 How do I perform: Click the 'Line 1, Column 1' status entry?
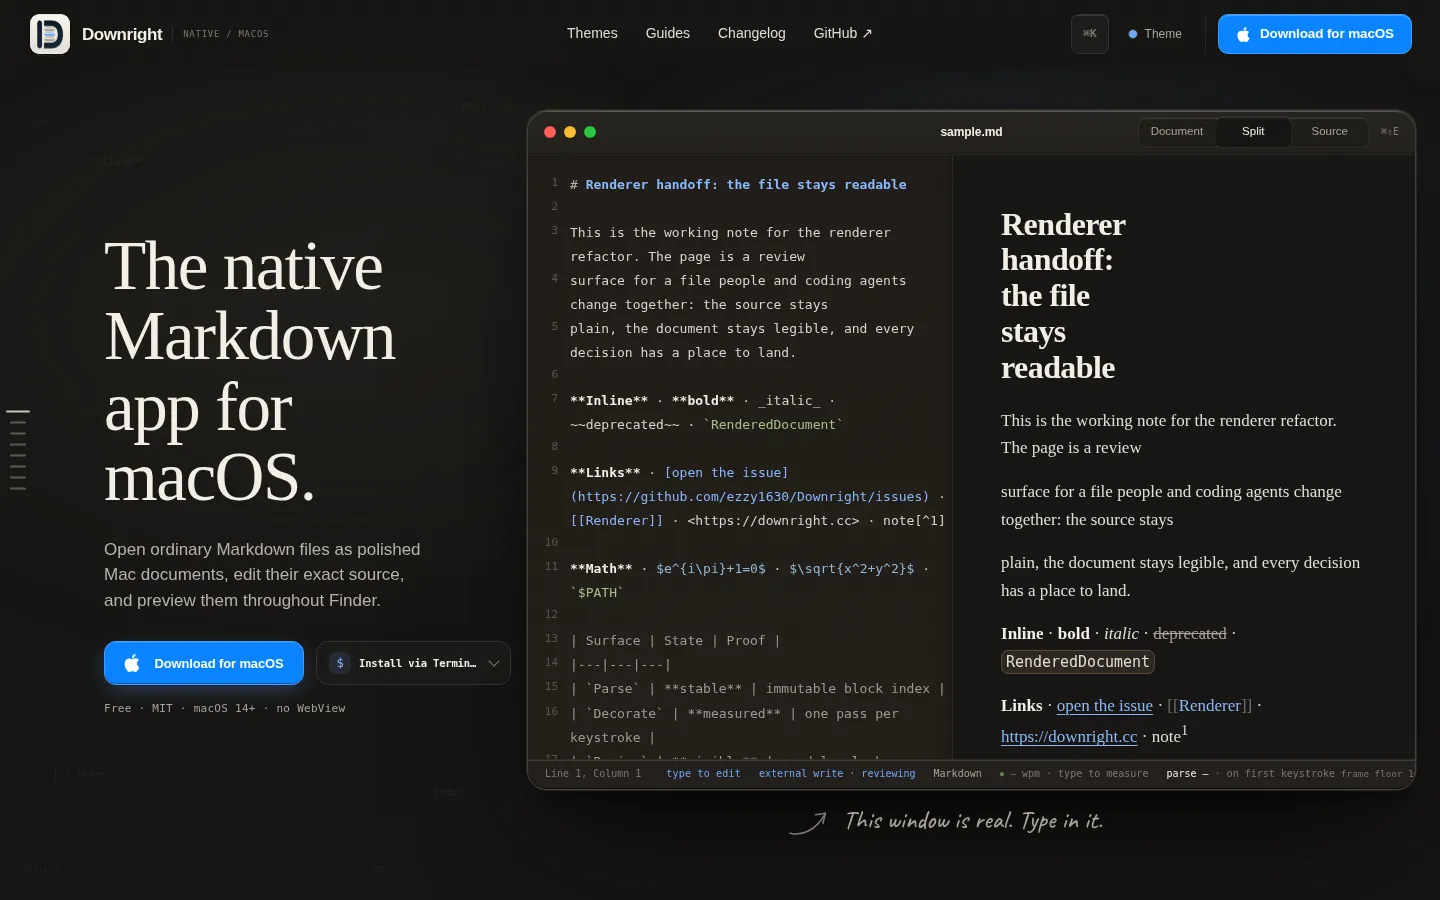(x=593, y=774)
